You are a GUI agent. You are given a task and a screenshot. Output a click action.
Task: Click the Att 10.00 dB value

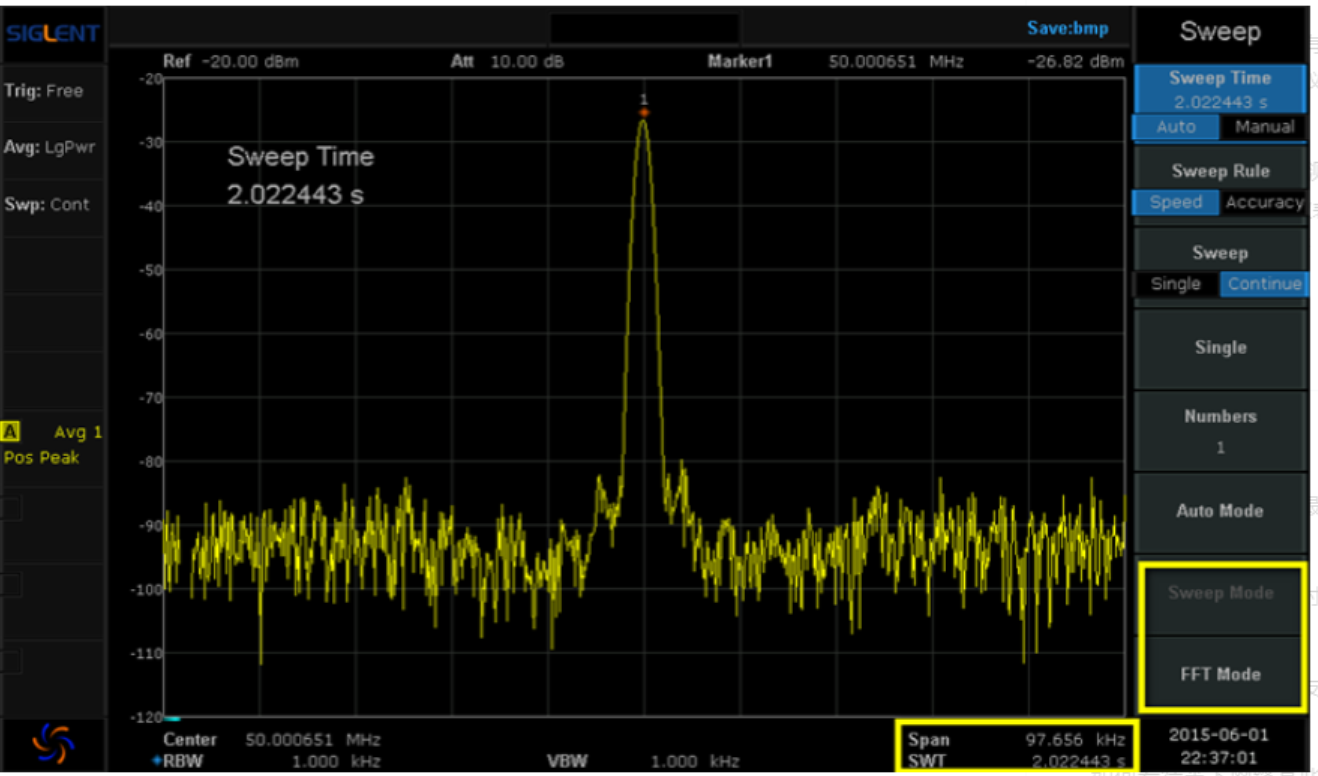[x=507, y=62]
